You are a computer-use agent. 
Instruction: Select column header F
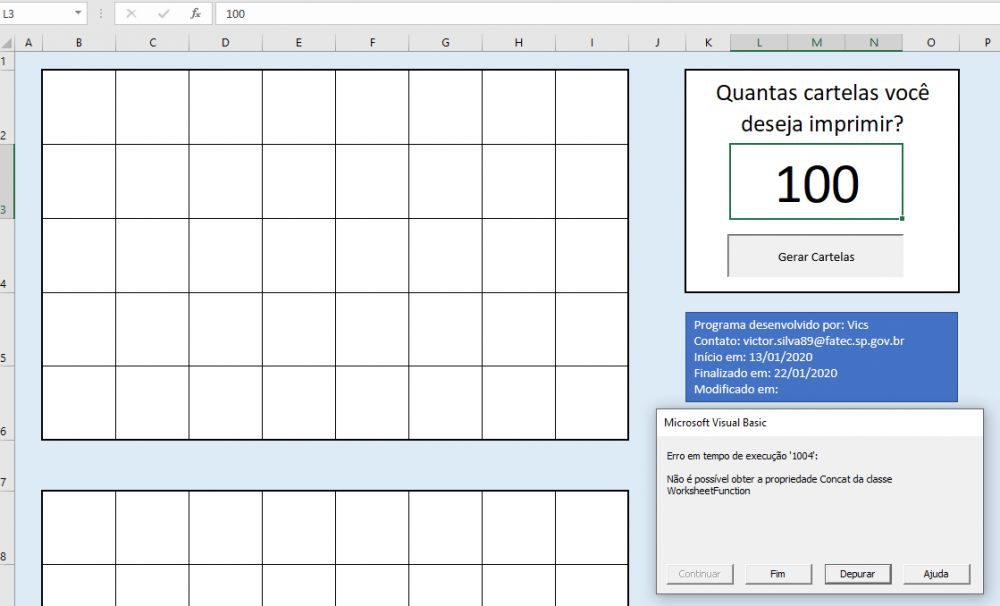[372, 43]
